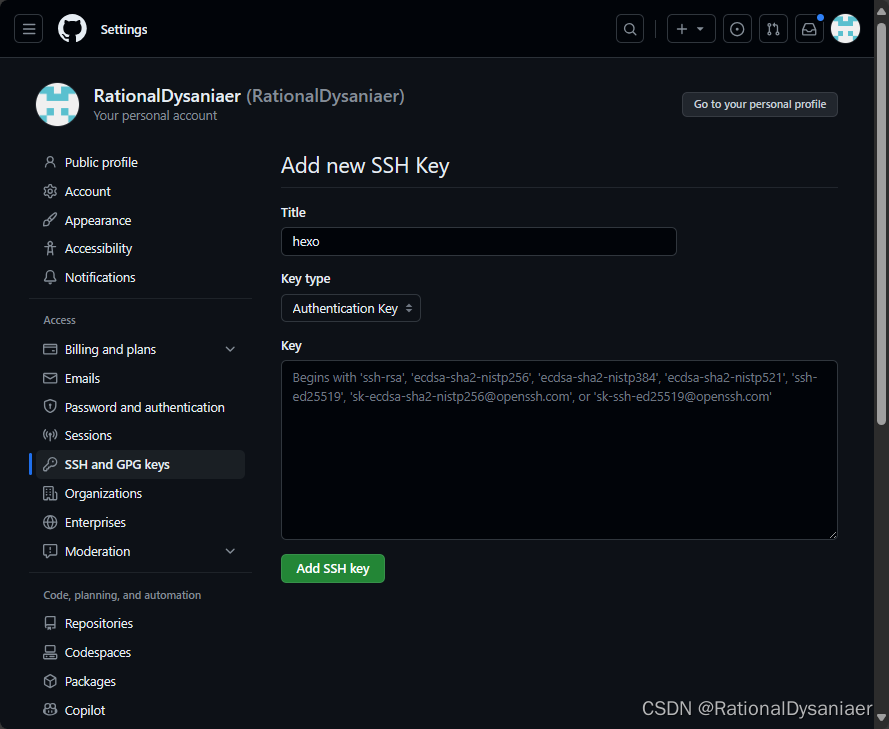Click the RationalDysaniaer profile avatar image

pyautogui.click(x=57, y=105)
